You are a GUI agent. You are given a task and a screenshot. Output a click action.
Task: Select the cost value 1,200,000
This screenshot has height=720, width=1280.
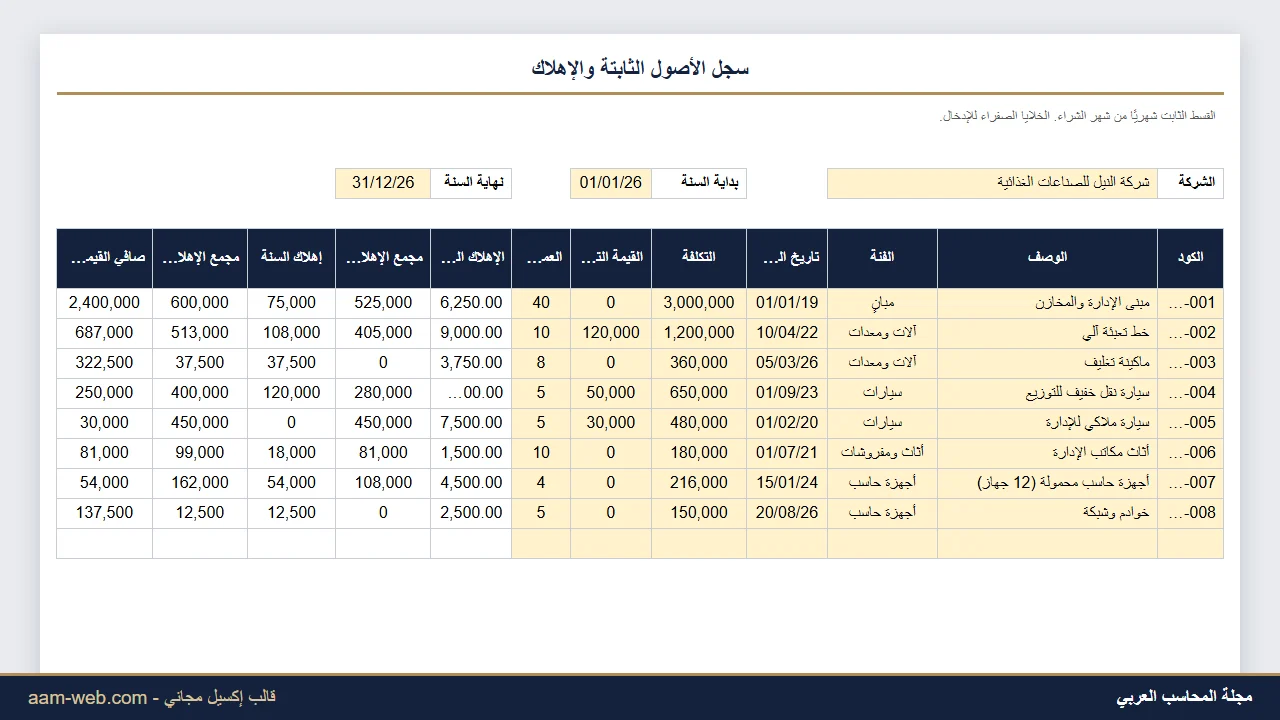tap(699, 333)
